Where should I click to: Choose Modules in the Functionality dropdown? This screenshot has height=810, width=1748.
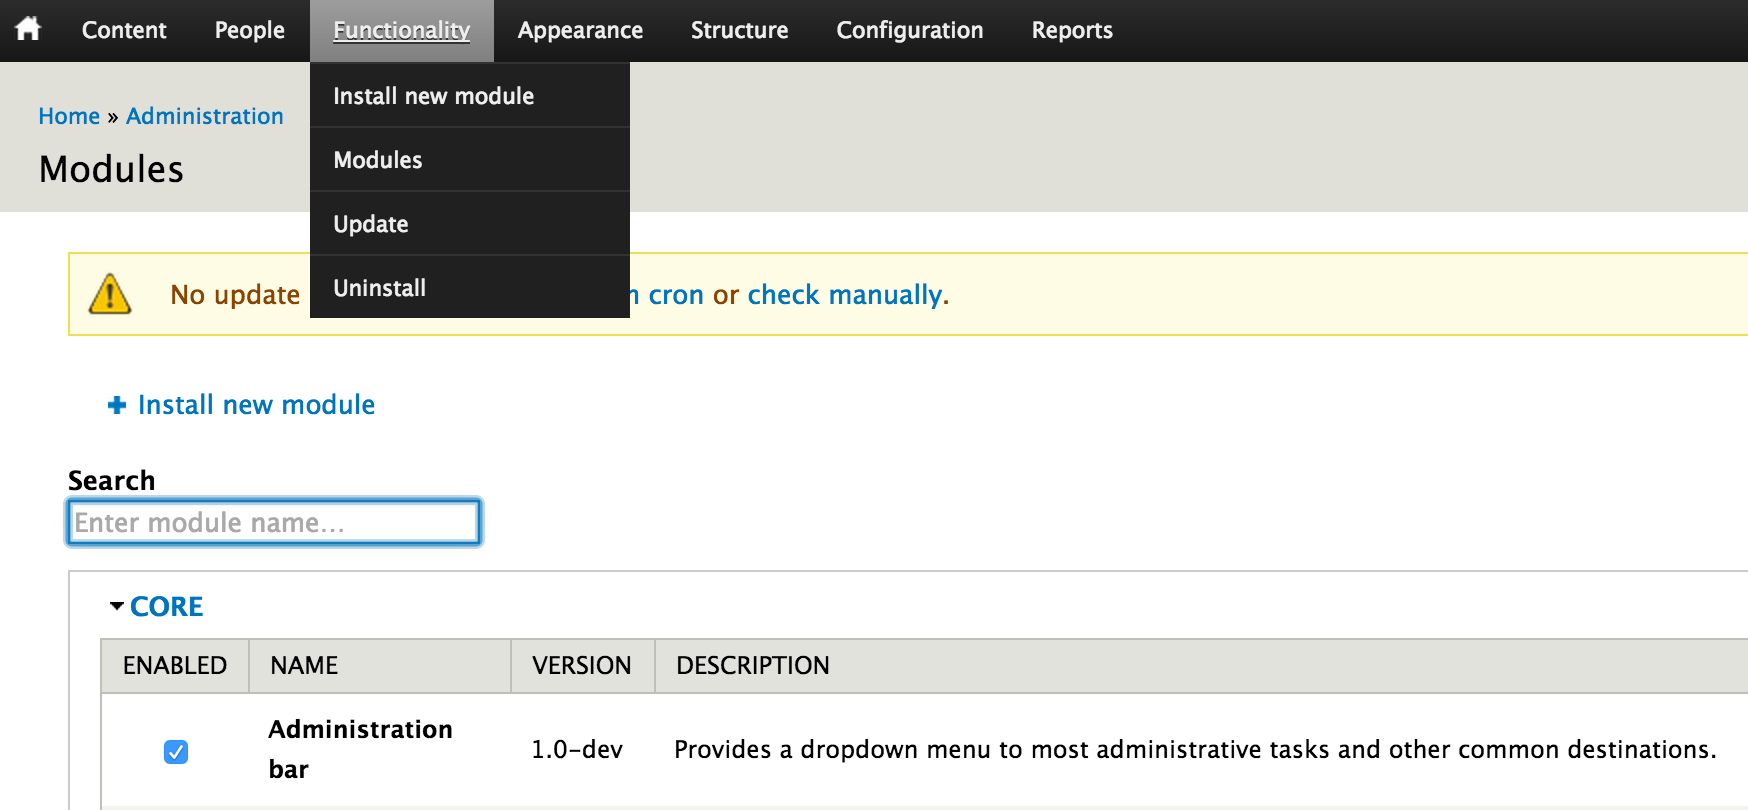point(378,160)
